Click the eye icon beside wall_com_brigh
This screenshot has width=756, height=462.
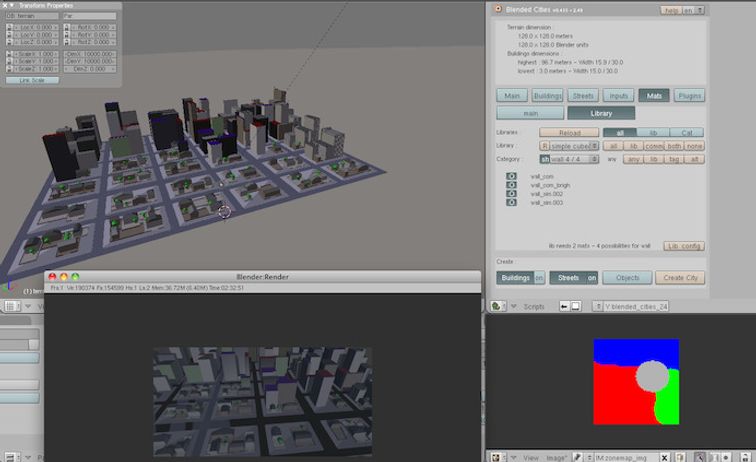[x=511, y=185]
